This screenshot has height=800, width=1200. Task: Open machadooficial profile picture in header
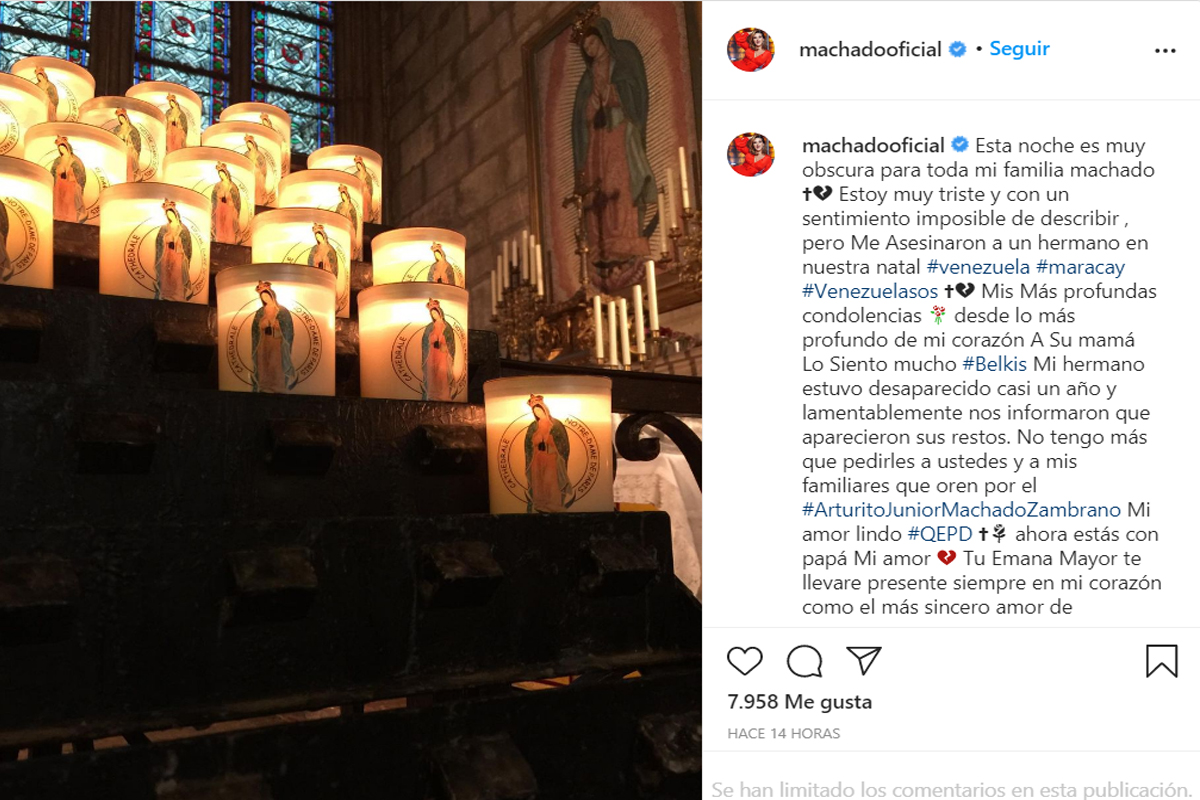coord(751,50)
